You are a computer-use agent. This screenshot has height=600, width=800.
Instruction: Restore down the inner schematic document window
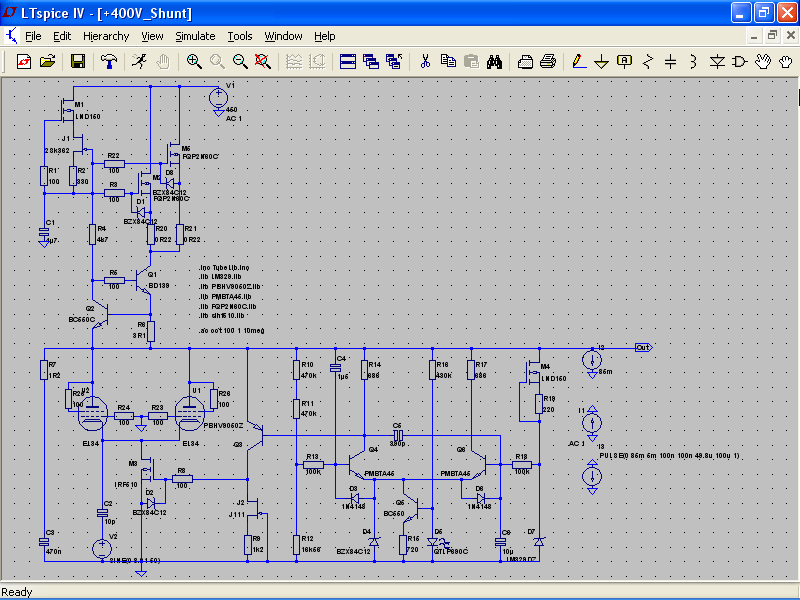tap(772, 36)
